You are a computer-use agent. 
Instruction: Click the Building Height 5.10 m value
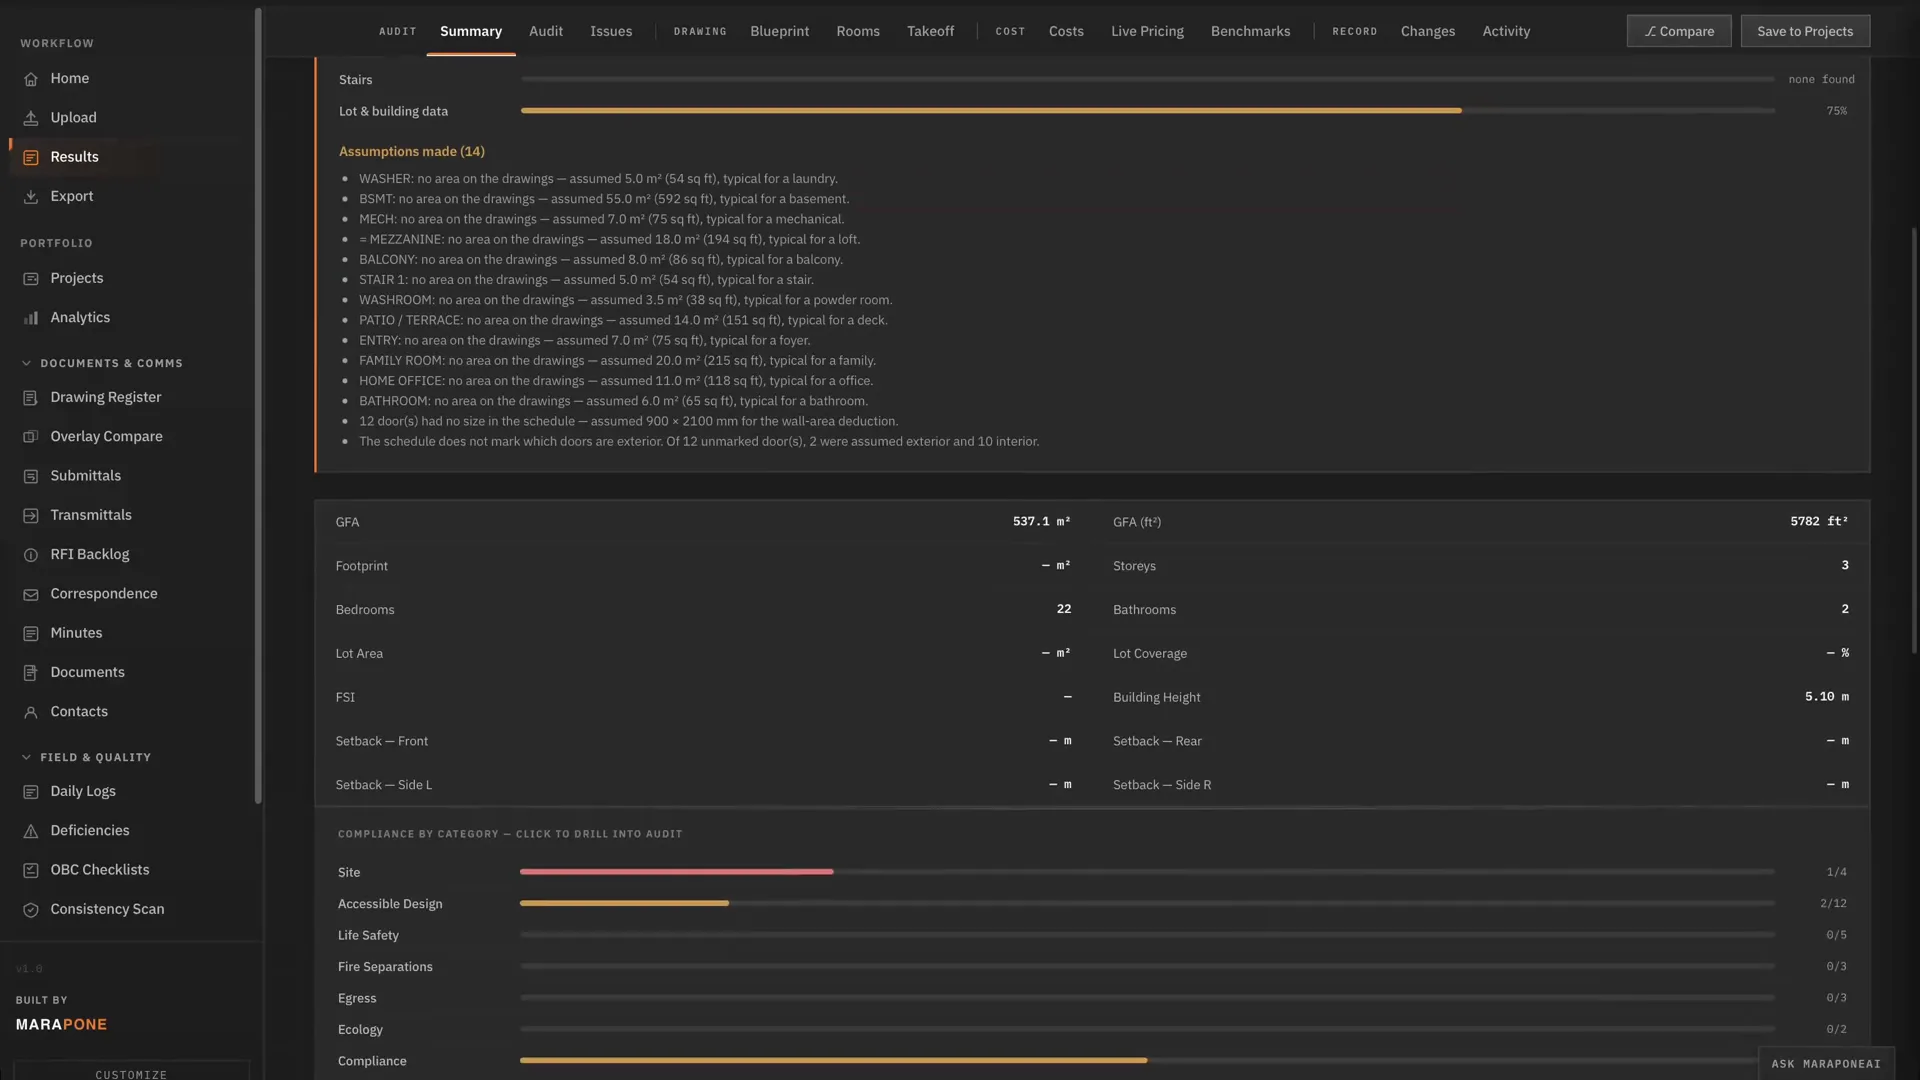coord(1827,697)
